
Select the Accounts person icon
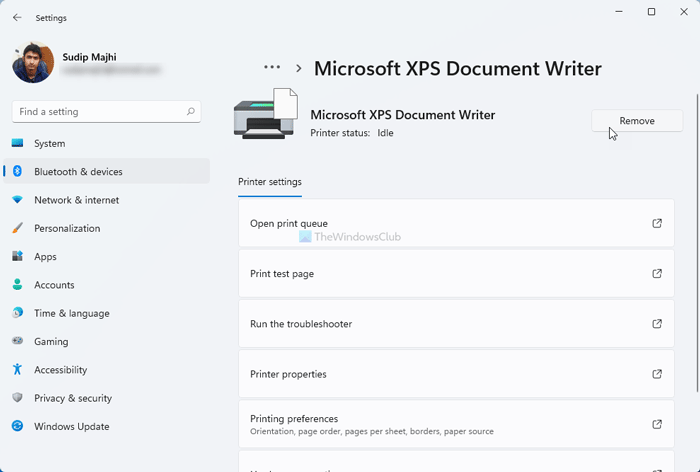(x=17, y=284)
